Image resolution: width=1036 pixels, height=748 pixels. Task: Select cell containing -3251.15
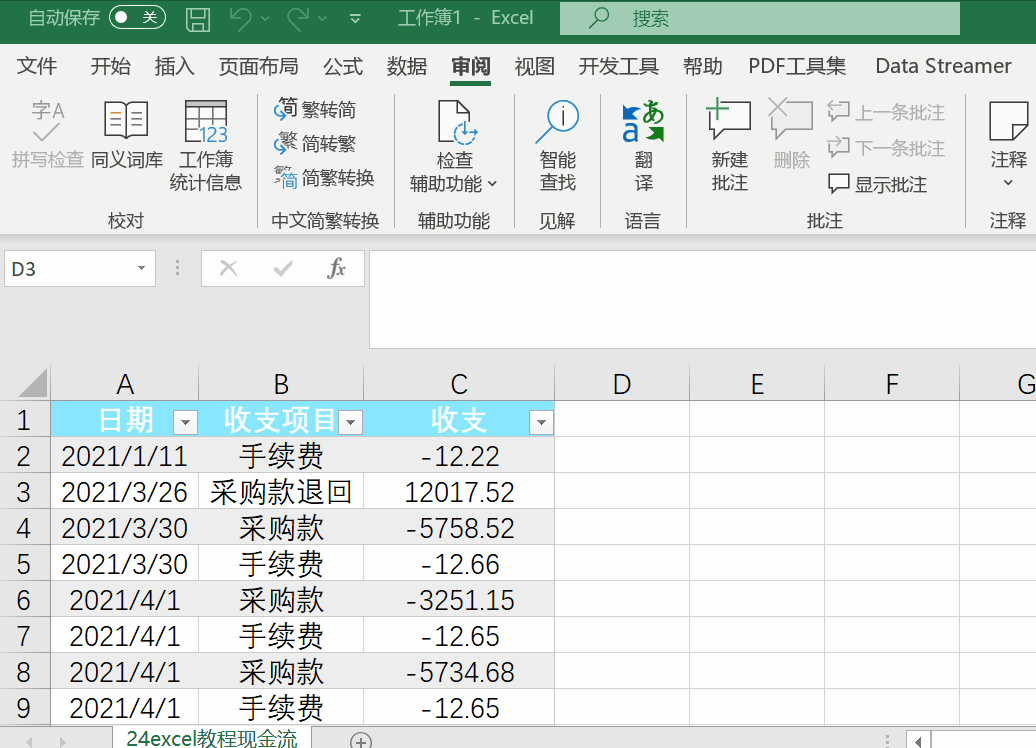click(459, 600)
